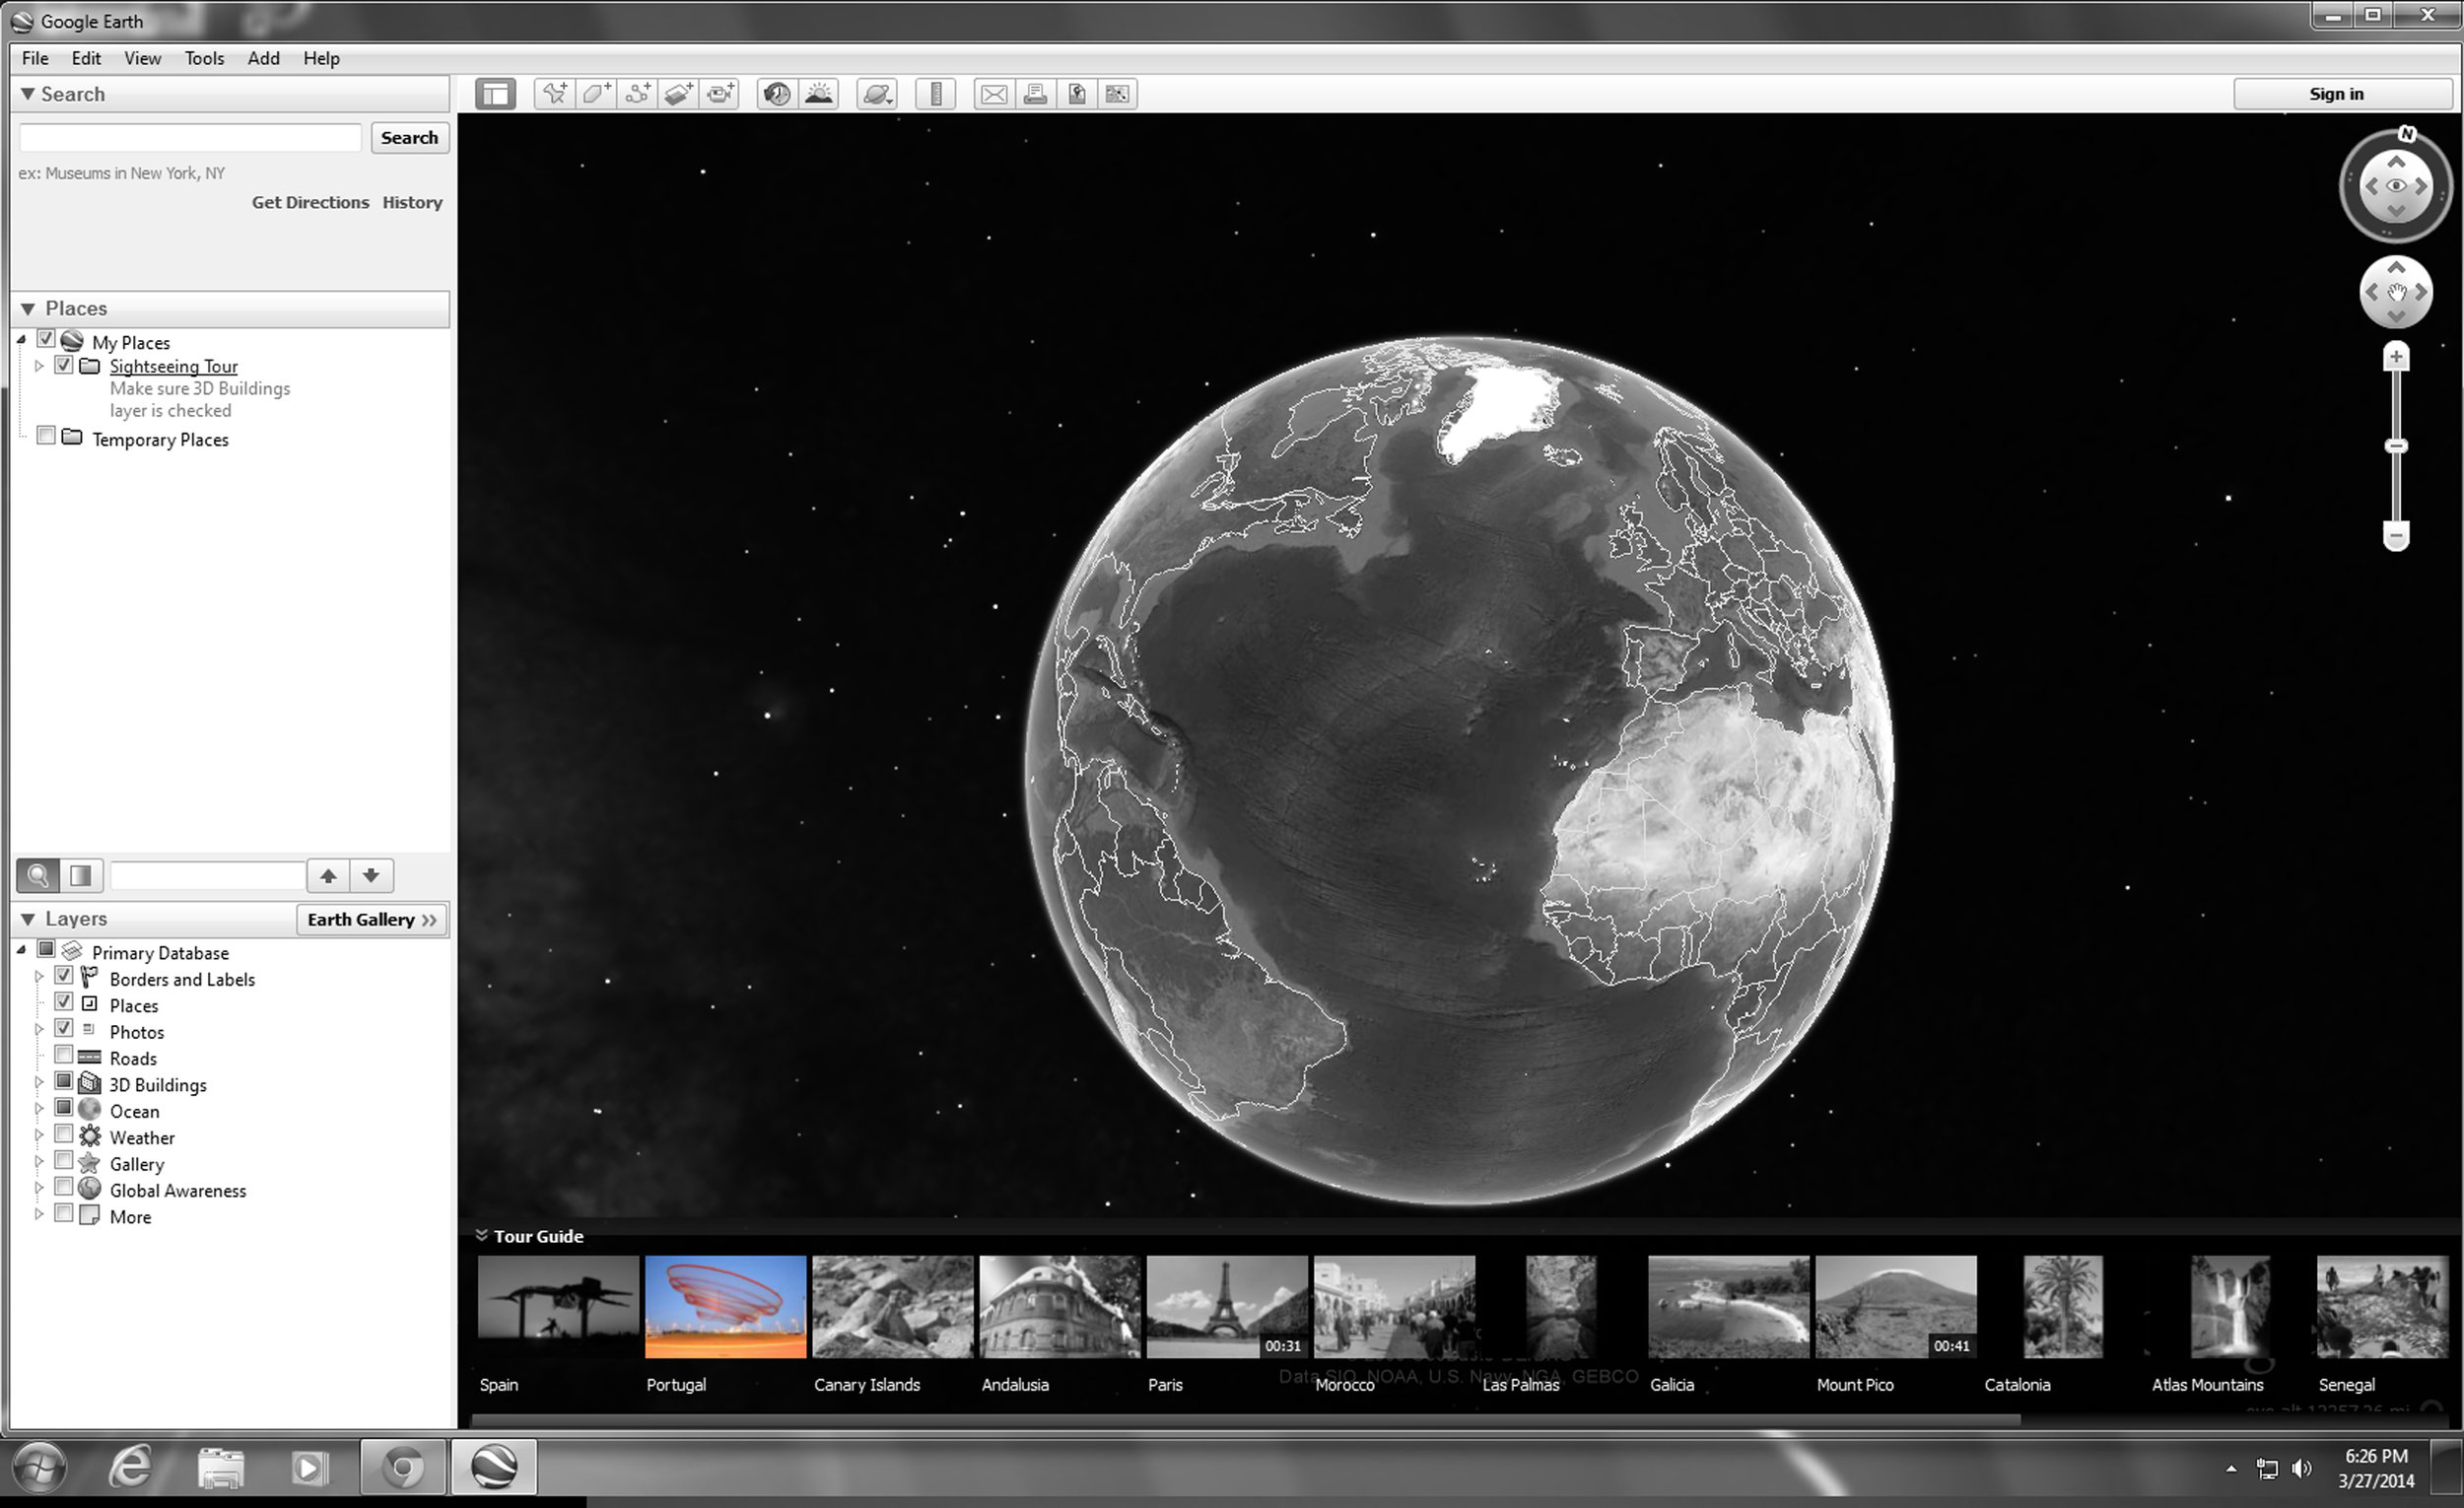Open the View menu

(x=142, y=58)
